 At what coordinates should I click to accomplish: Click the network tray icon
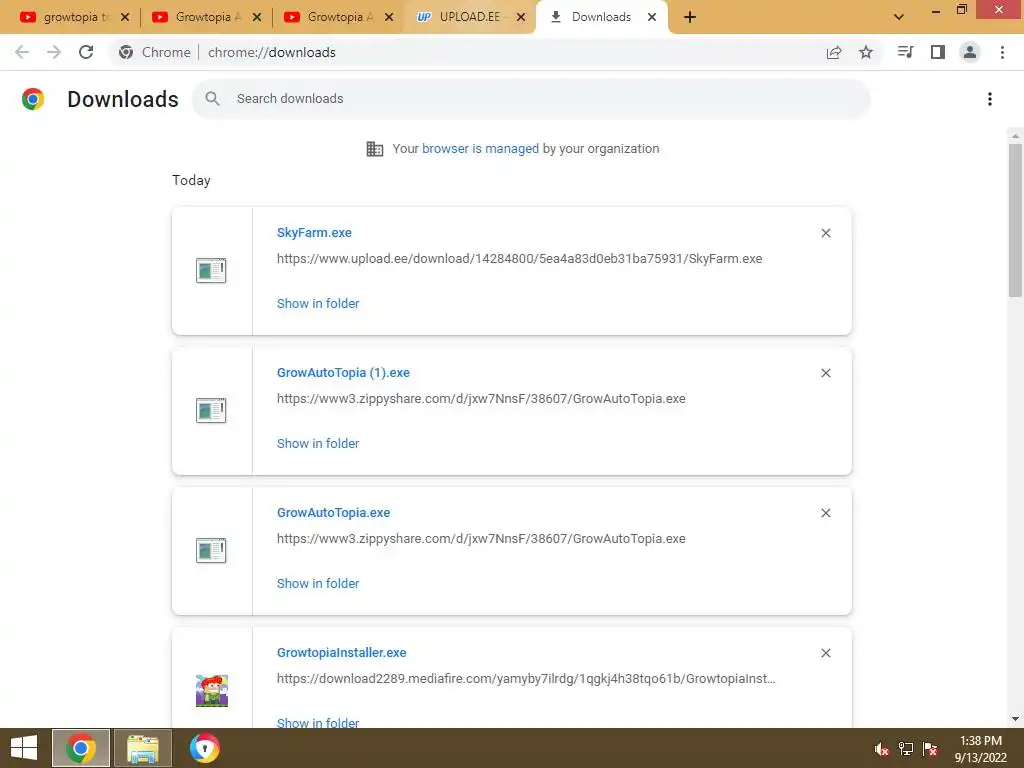906,749
